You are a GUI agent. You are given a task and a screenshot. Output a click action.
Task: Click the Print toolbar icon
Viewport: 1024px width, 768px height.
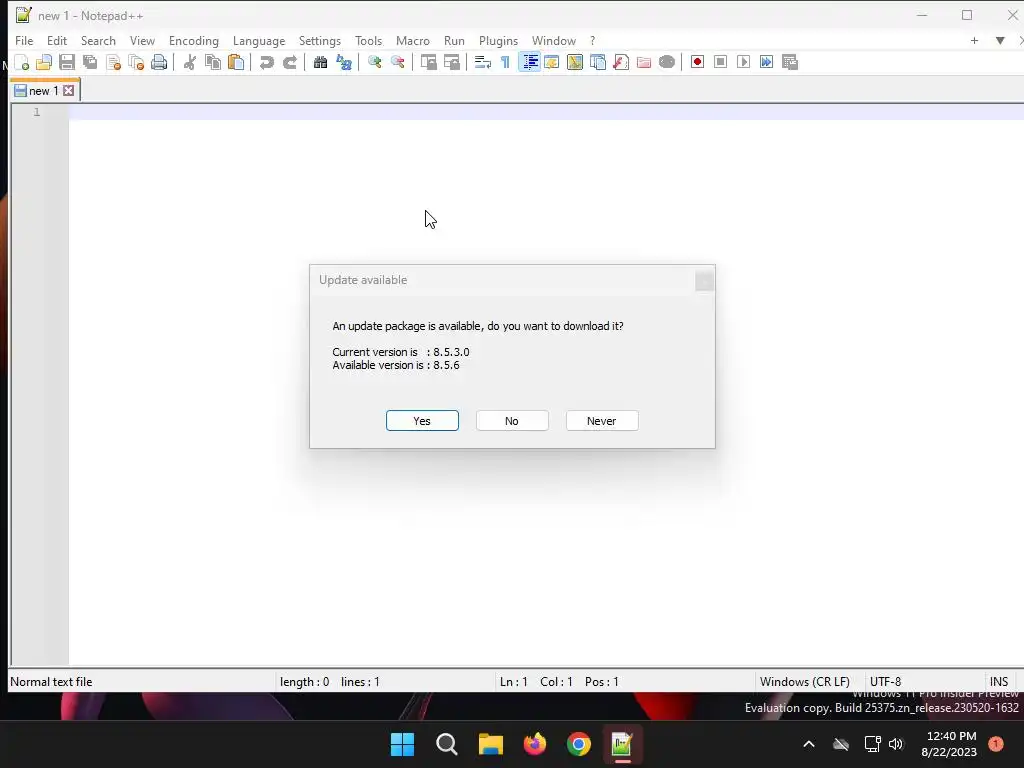pyautogui.click(x=159, y=62)
